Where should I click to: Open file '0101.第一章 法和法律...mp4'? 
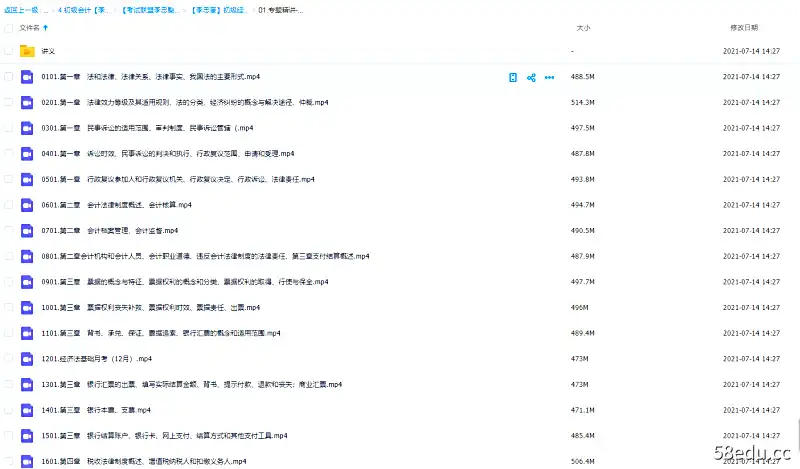point(151,77)
